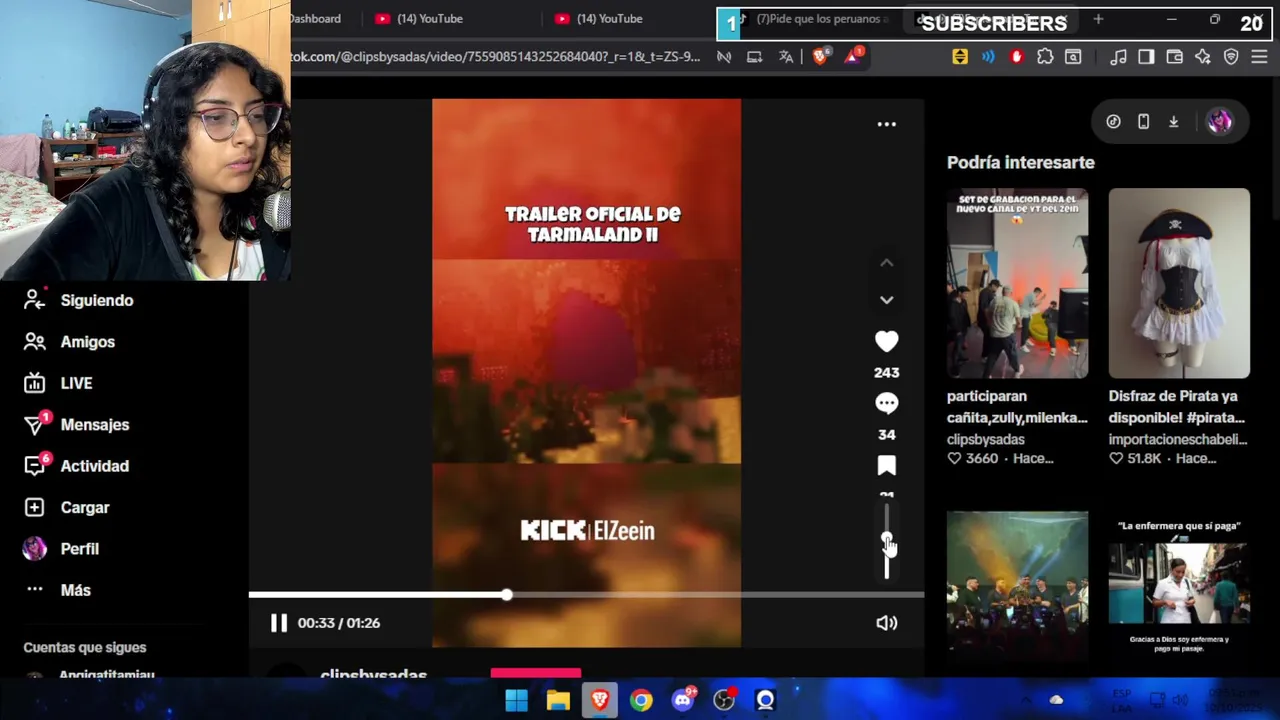Click the Siguiendo people icon
This screenshot has width=1280, height=720.
tap(34, 300)
